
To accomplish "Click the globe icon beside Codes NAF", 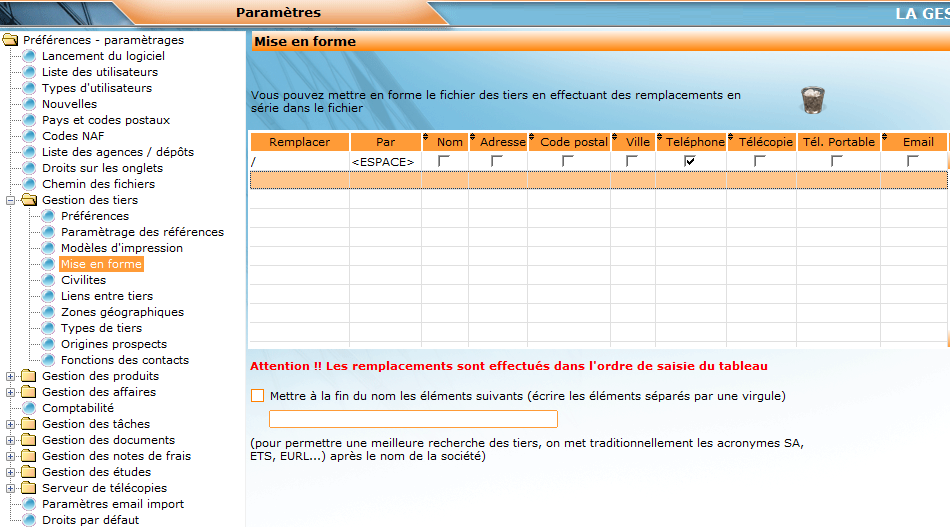I will (29, 136).
